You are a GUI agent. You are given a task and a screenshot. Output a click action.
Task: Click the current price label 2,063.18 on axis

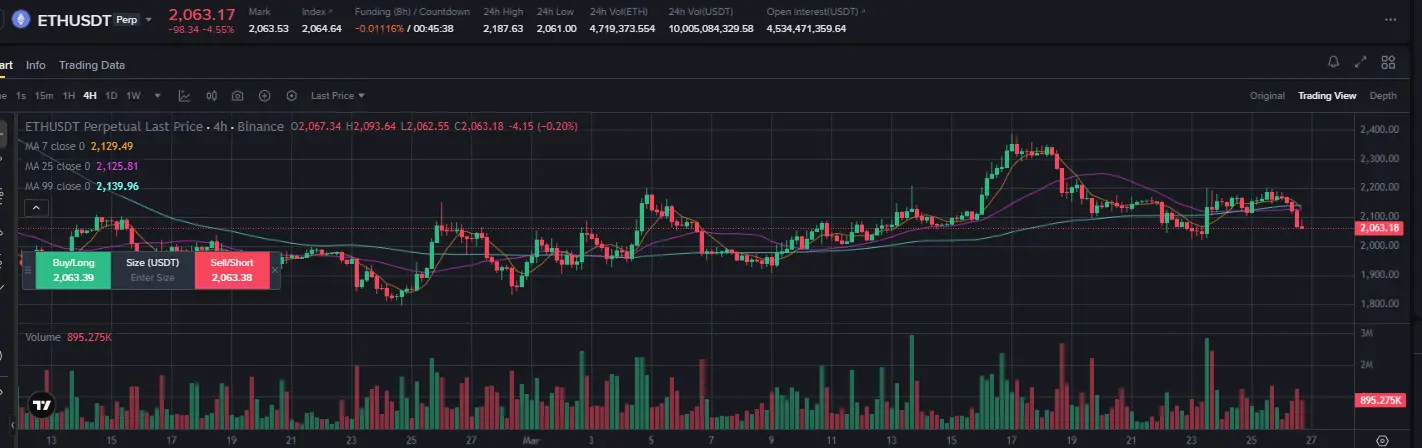point(1381,228)
